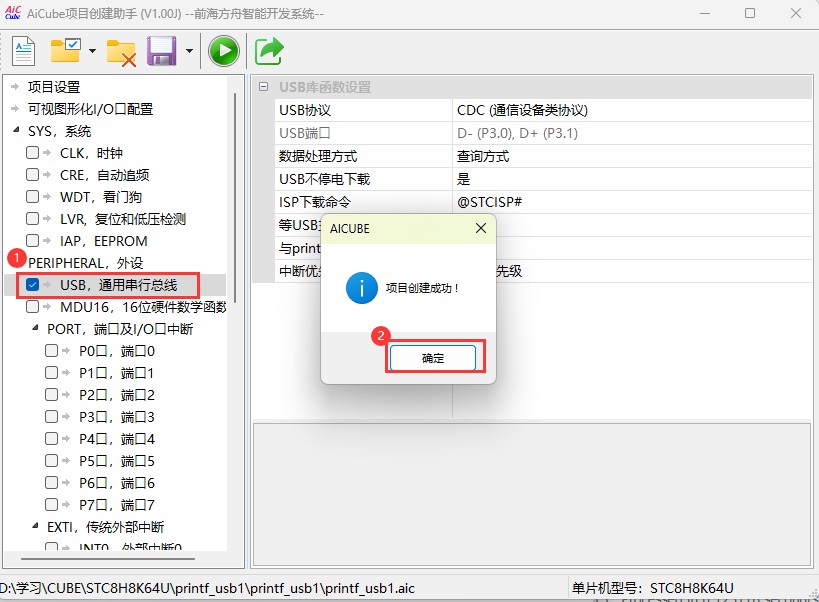This screenshot has height=602, width=819.
Task: Toggle P5口, 端口5 checkbox
Action: tap(51, 461)
